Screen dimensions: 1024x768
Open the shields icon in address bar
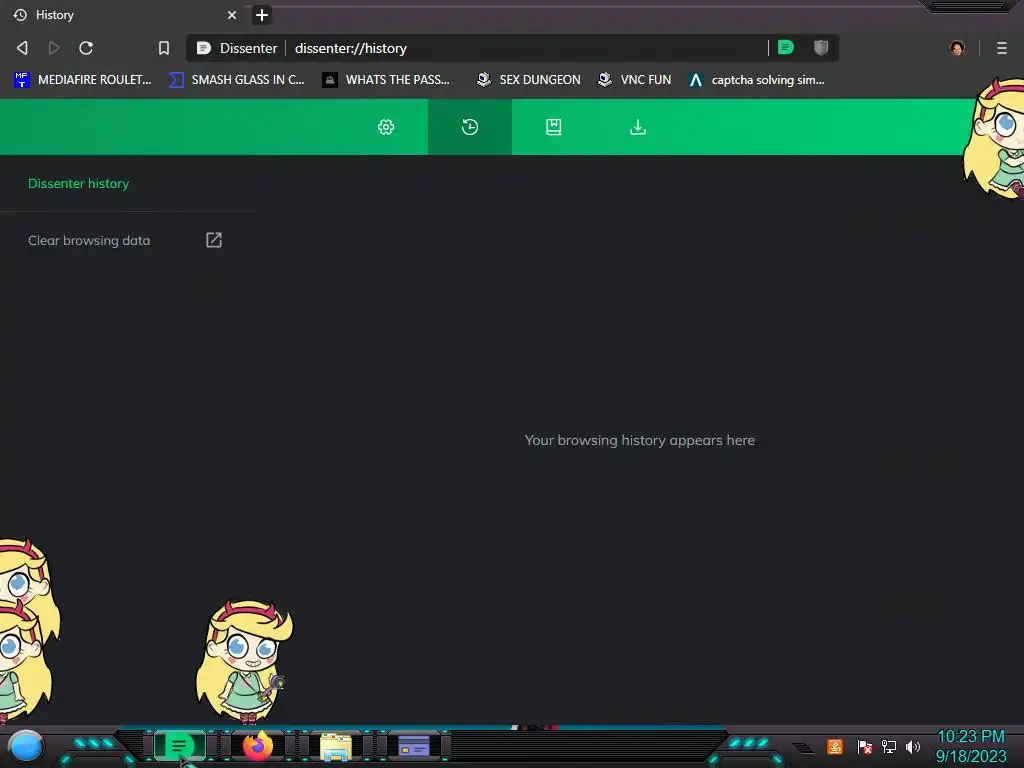coord(821,47)
